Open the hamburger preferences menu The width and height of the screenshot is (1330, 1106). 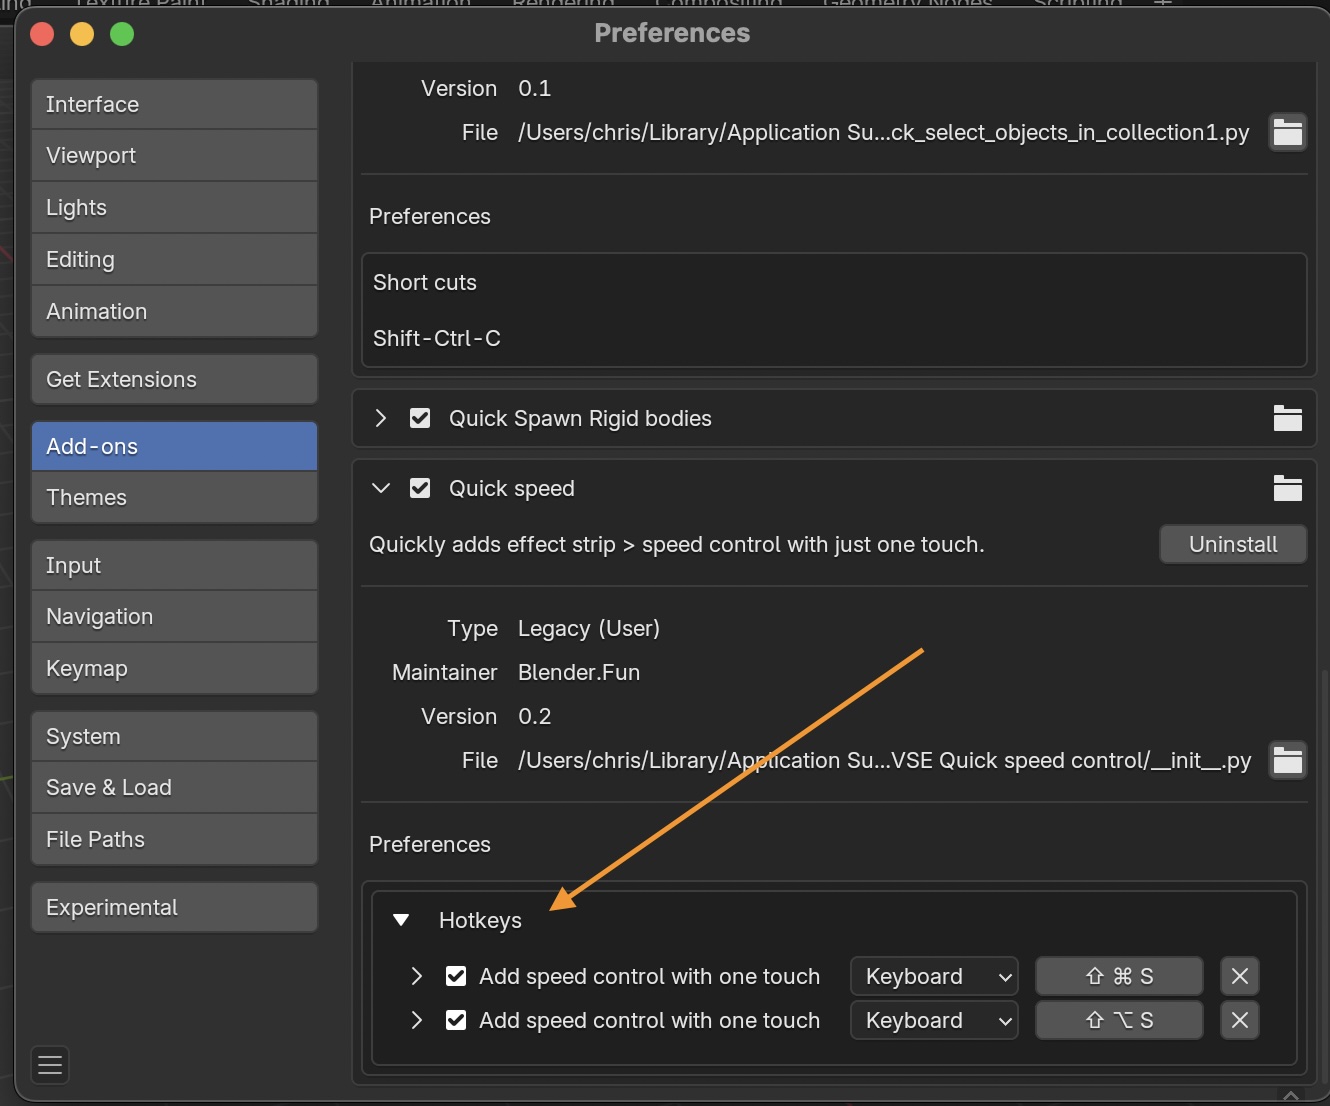point(50,1065)
